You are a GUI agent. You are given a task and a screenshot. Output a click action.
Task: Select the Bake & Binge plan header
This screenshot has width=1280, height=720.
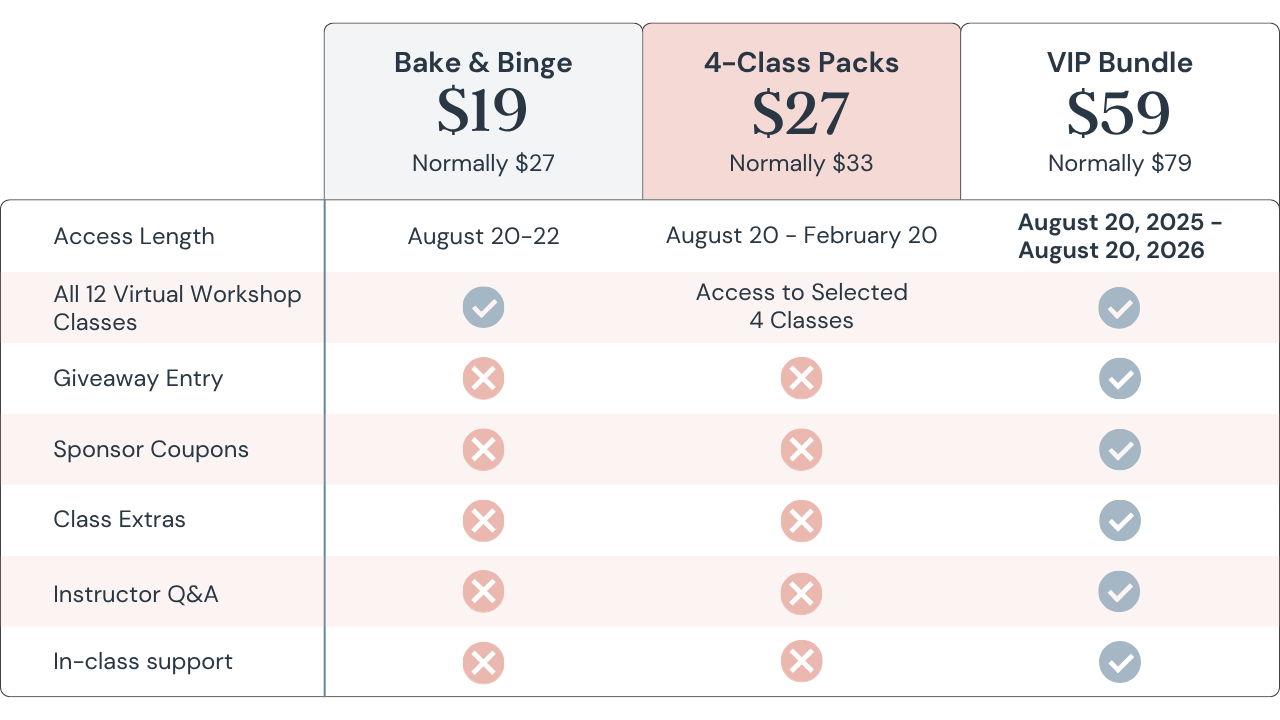click(x=483, y=63)
